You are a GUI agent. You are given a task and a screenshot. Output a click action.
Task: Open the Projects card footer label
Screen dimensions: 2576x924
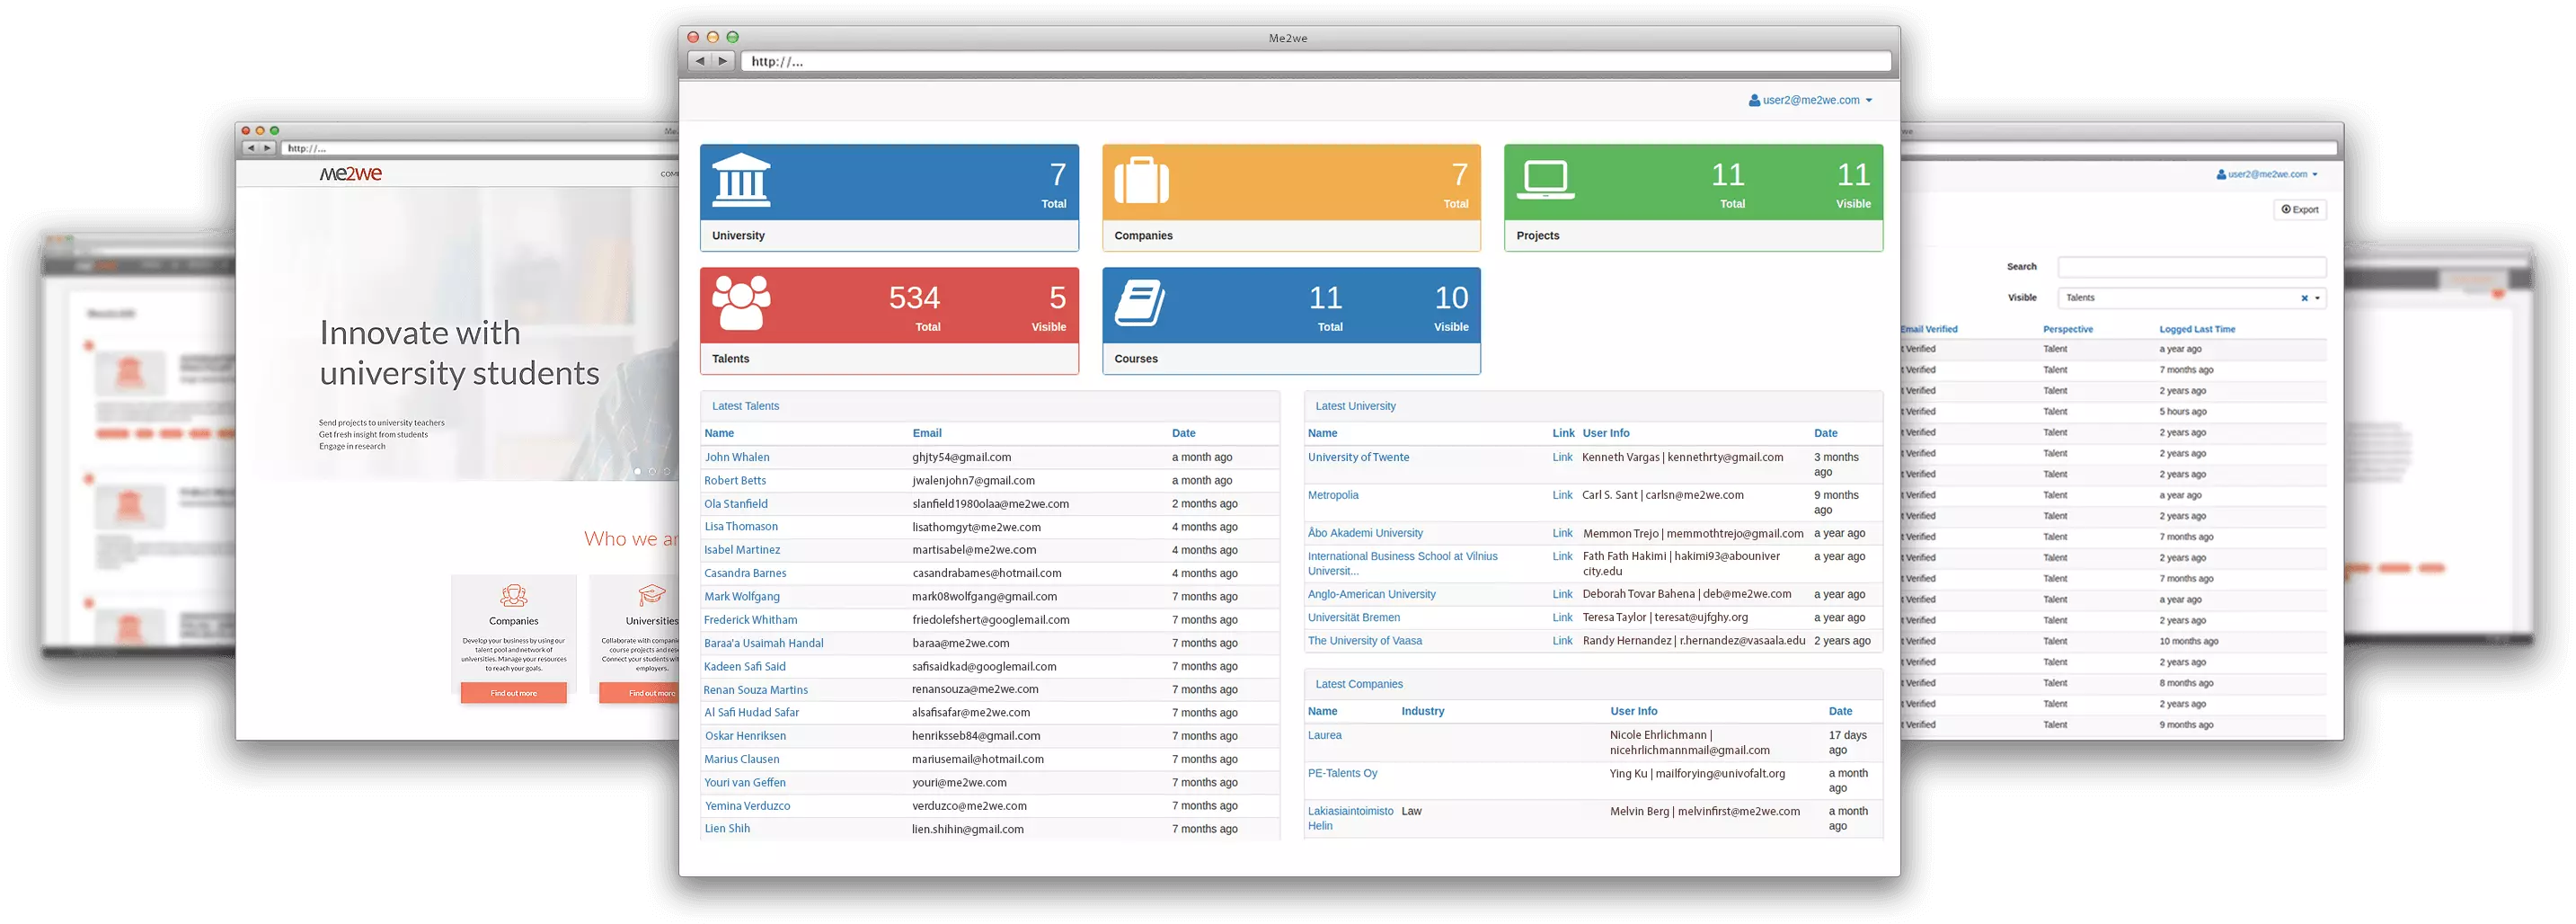(1537, 236)
